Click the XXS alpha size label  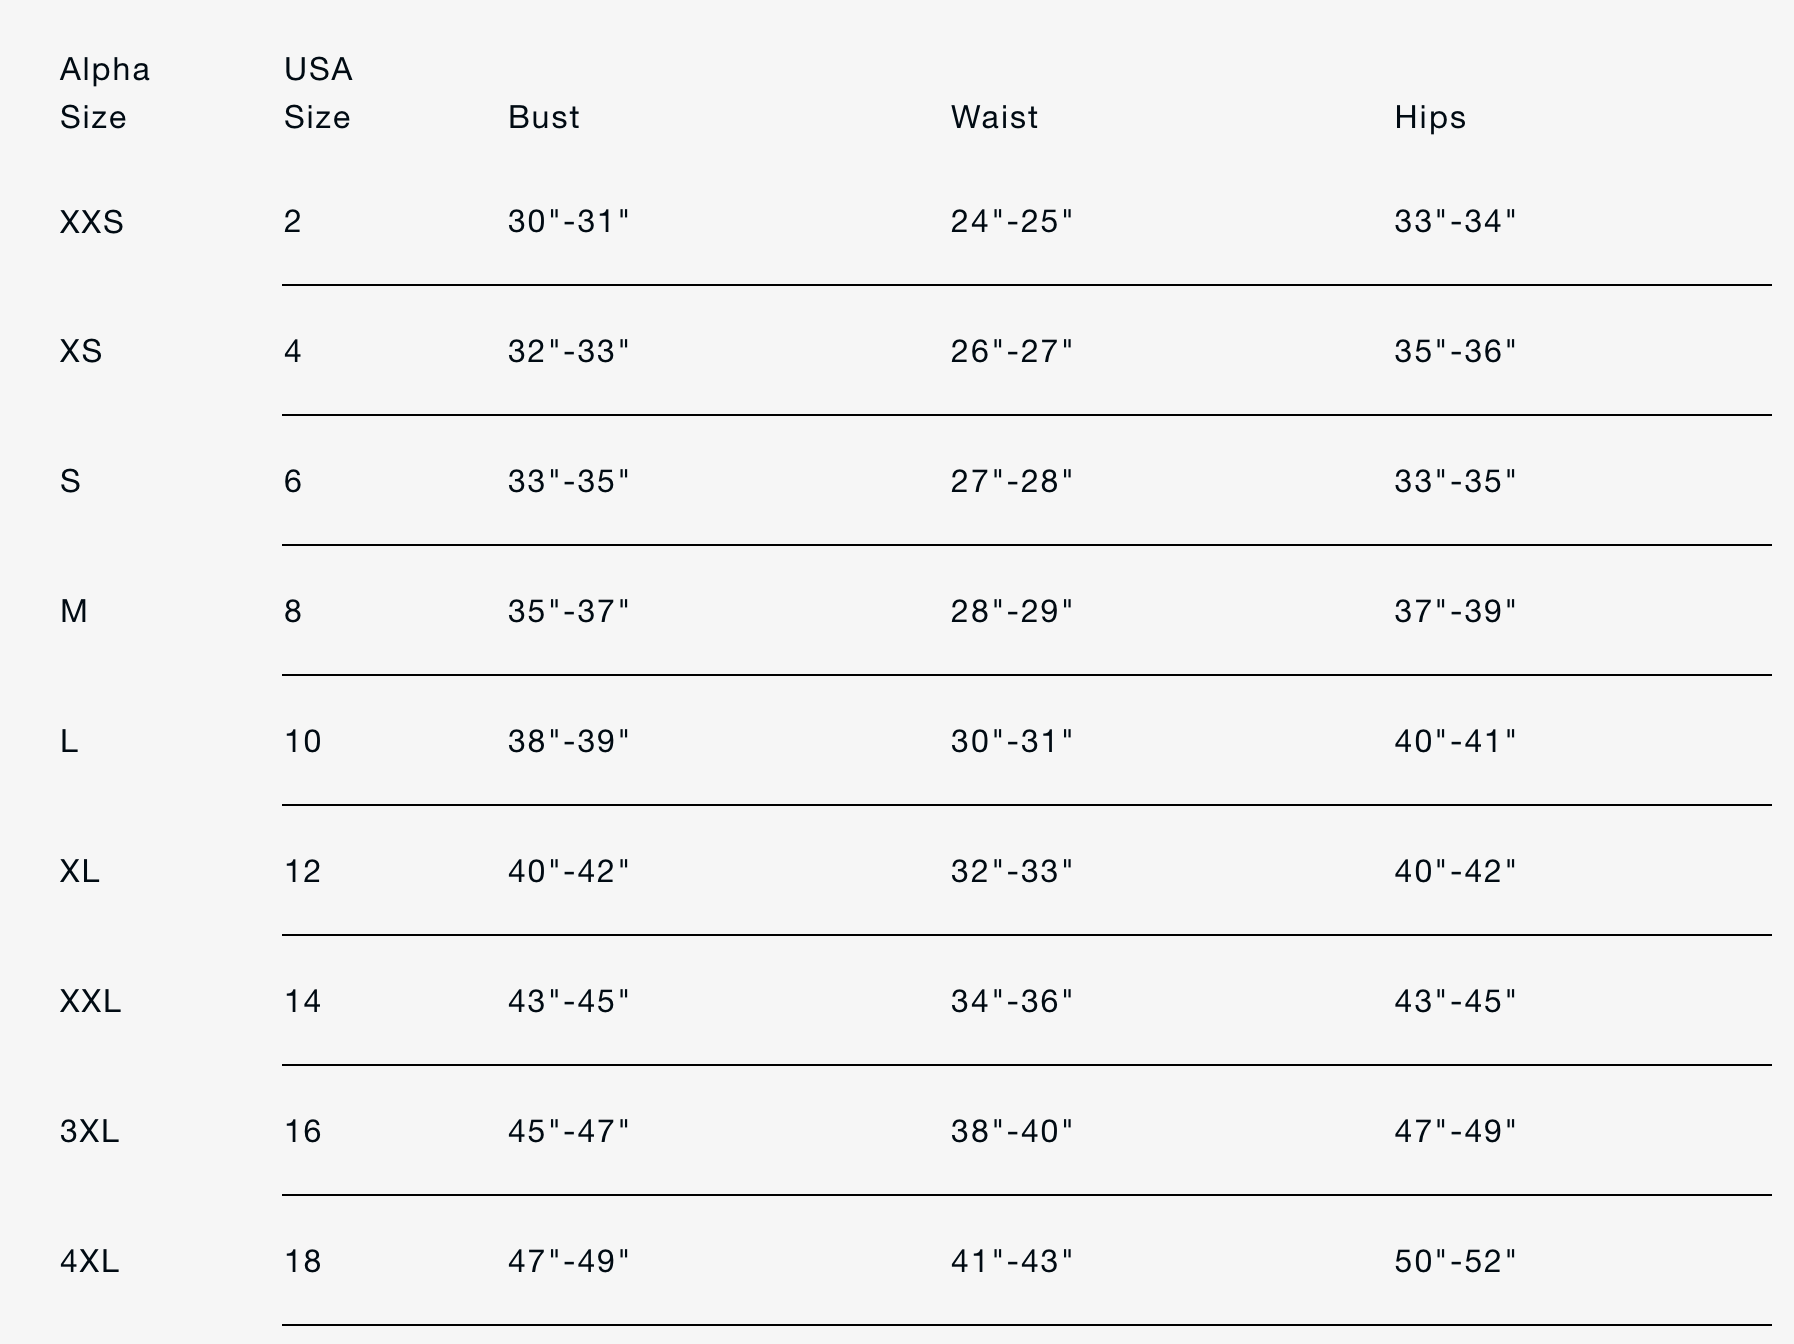92,221
